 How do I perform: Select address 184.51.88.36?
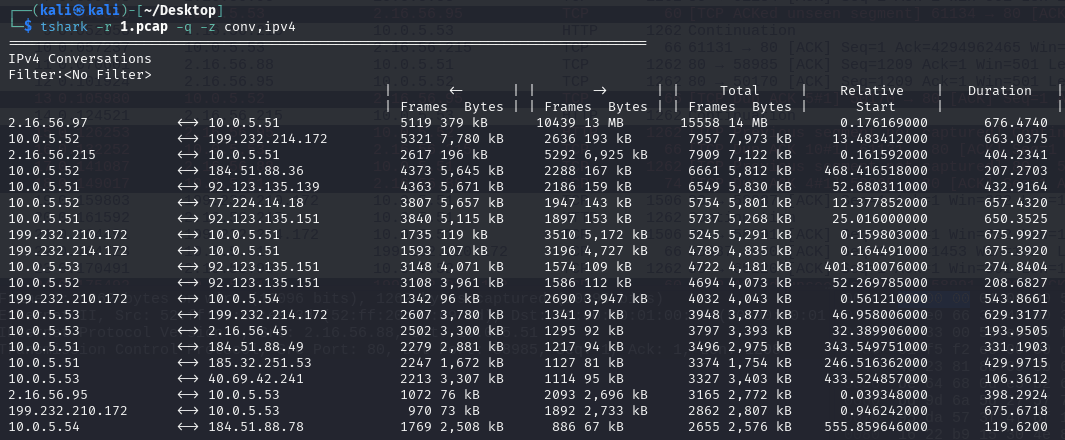click(255, 170)
